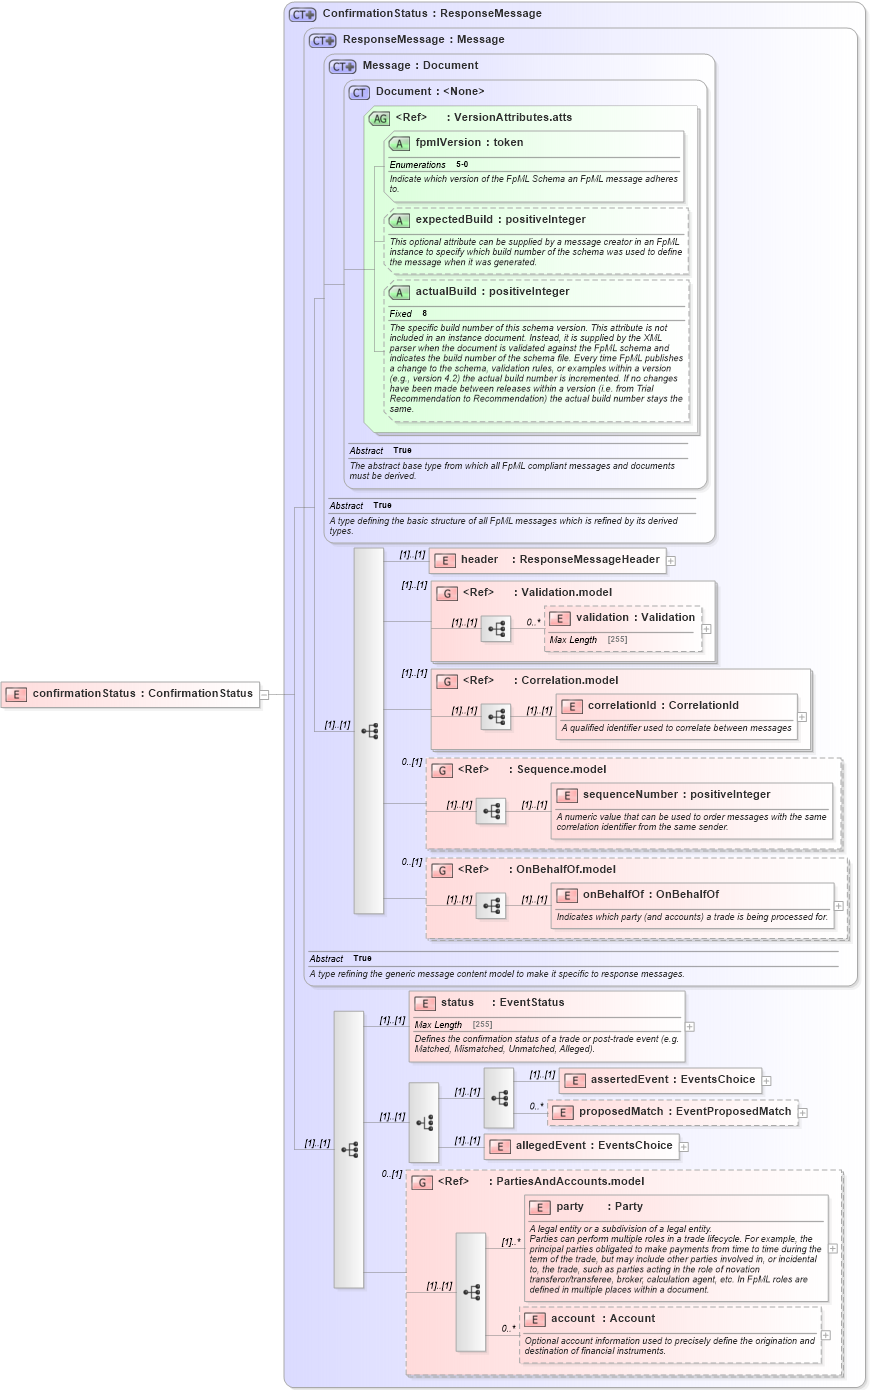Click the G icon of Sequence.model
The image size is (870, 1390).
[x=442, y=770]
